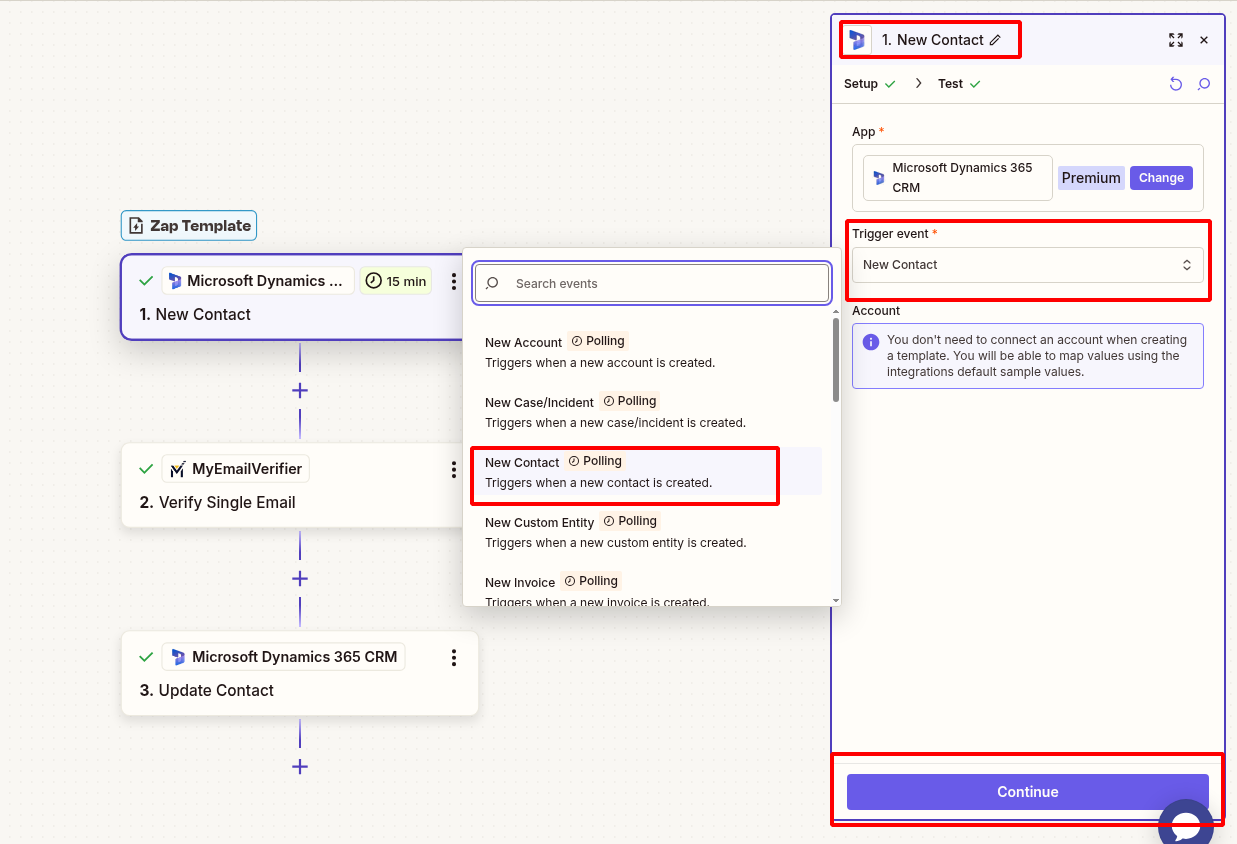Open search using the magnifier icon in trigger panel
The width and height of the screenshot is (1237, 844).
[x=1204, y=84]
